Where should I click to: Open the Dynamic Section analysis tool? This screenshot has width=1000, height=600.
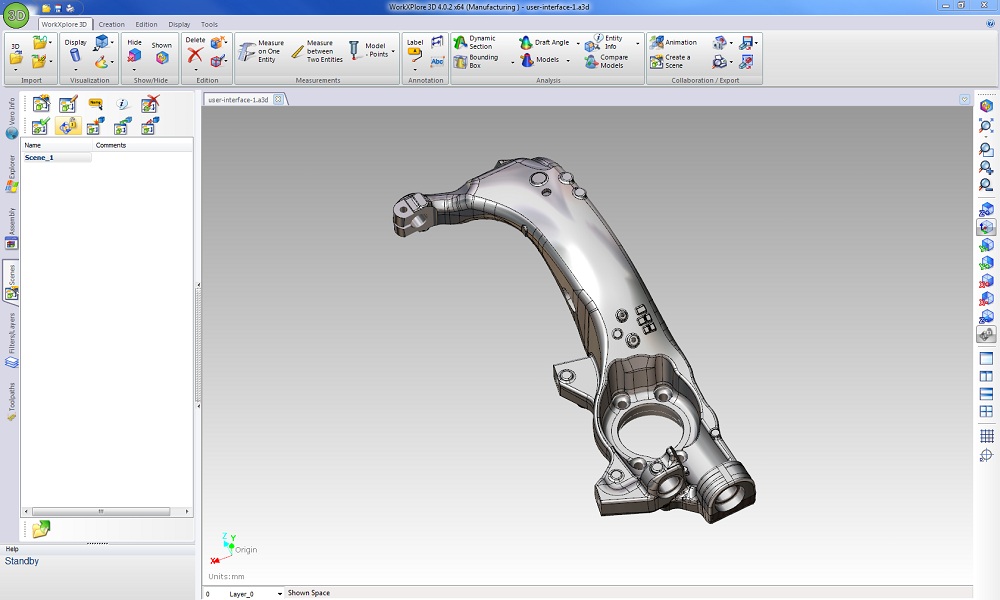(474, 43)
